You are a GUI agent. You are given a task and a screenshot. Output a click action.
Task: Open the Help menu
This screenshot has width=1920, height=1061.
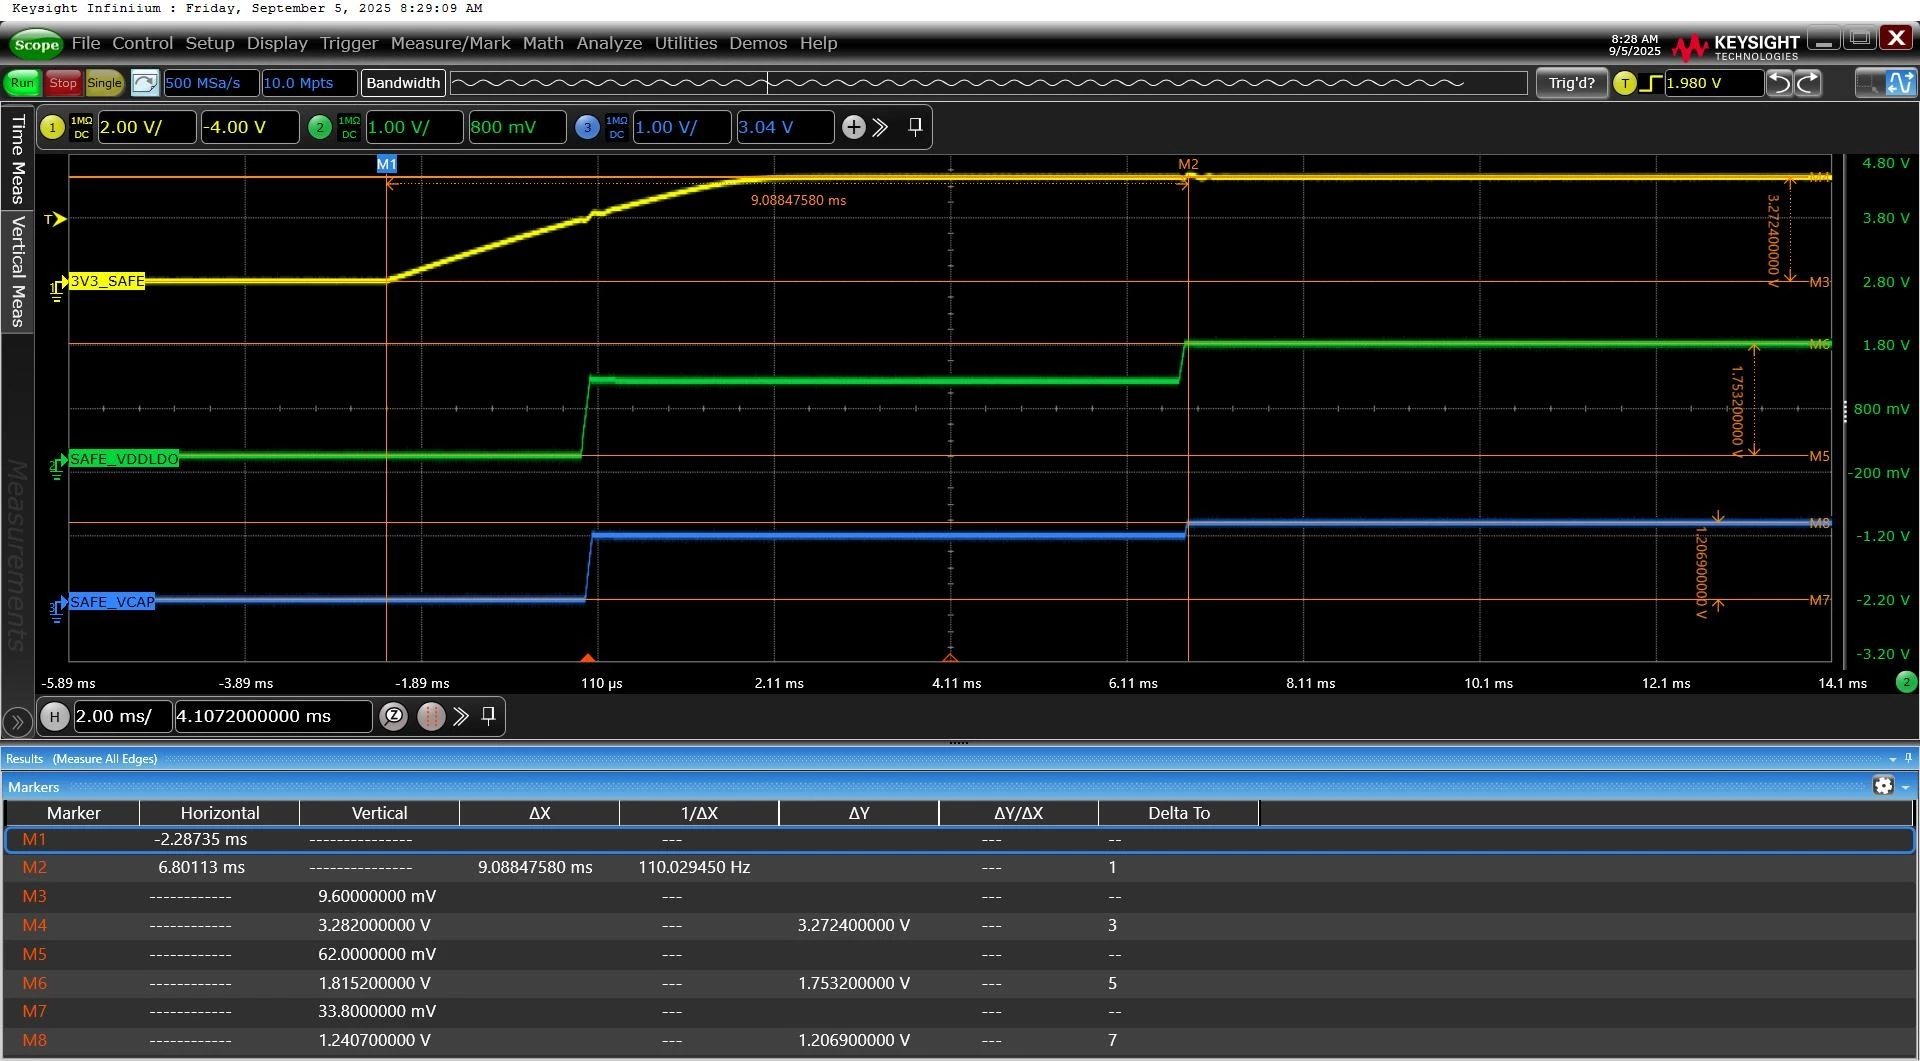(818, 43)
